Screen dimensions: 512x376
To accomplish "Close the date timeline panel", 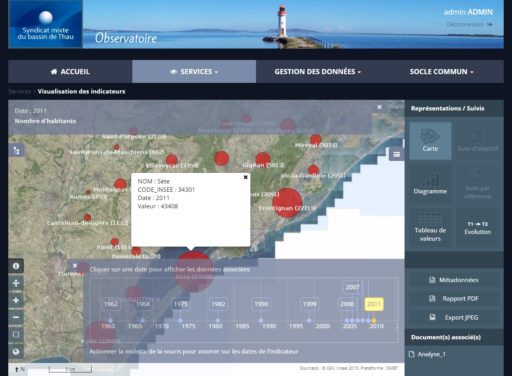I will pyautogui.click(x=75, y=266).
